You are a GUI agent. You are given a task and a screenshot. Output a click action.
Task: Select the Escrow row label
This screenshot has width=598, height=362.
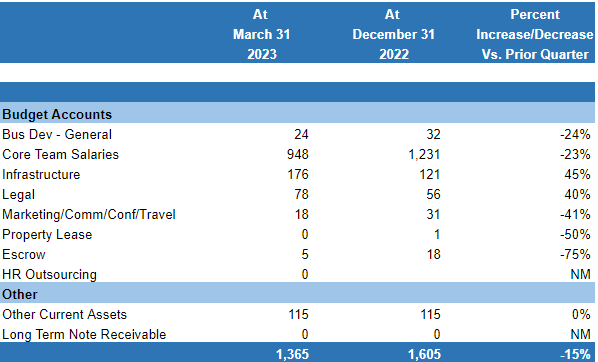24,254
